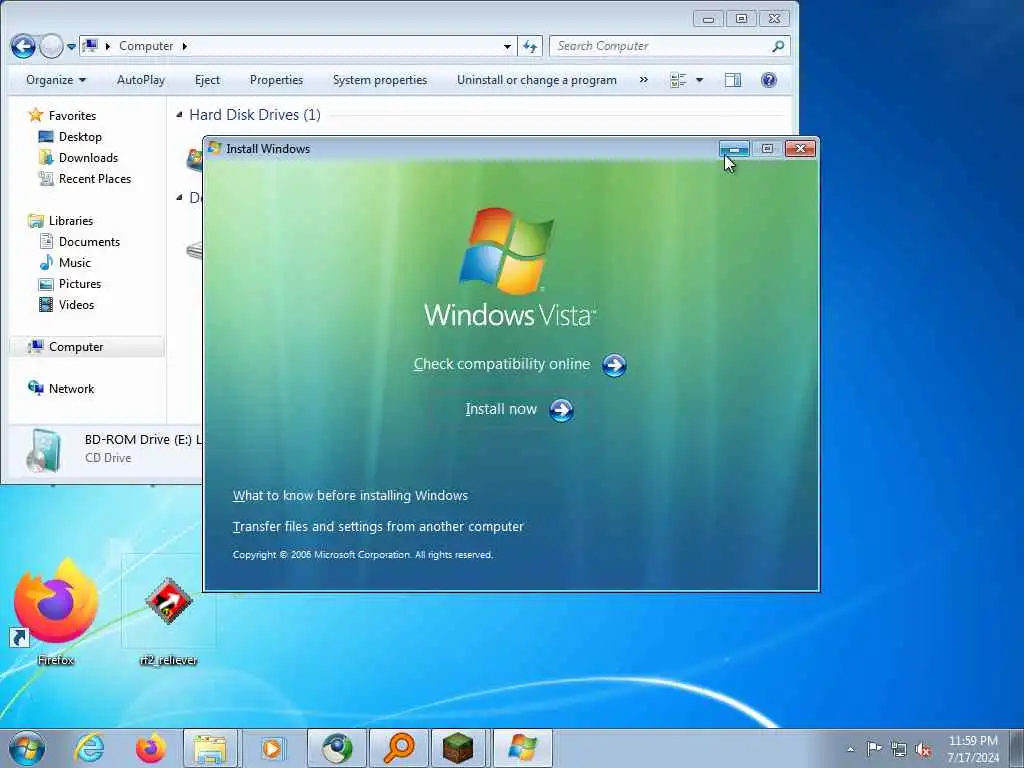Select Libraries in the navigation pane
The width and height of the screenshot is (1024, 768).
coord(71,221)
